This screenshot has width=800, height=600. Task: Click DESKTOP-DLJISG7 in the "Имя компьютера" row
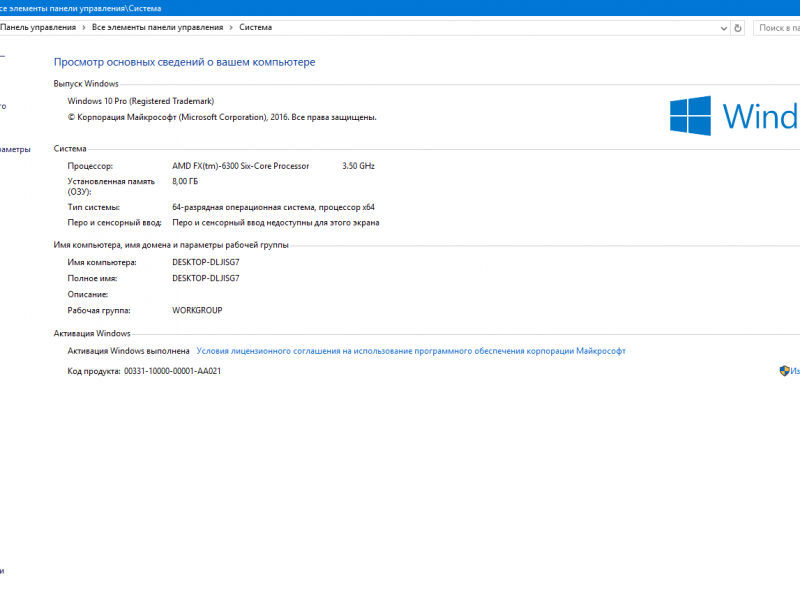coord(206,262)
